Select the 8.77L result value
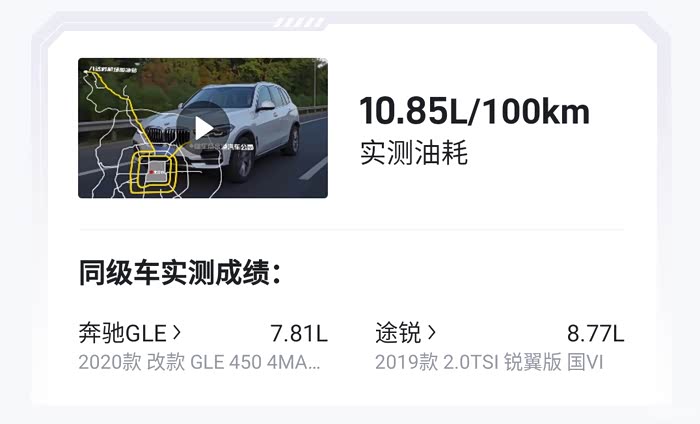Screen dimensions: 700x424 pyautogui.click(x=596, y=333)
